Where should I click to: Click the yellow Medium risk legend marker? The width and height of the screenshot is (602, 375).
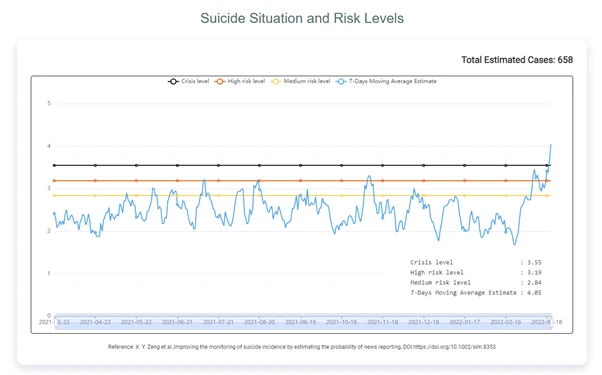point(276,81)
